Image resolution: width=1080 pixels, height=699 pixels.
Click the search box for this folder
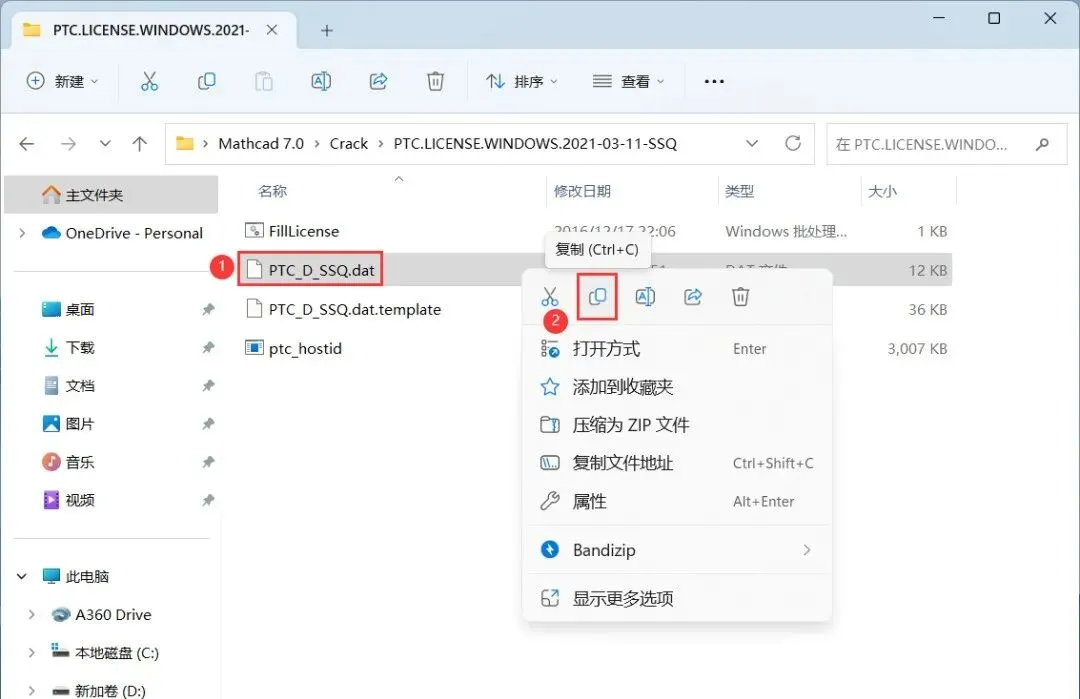[x=946, y=144]
